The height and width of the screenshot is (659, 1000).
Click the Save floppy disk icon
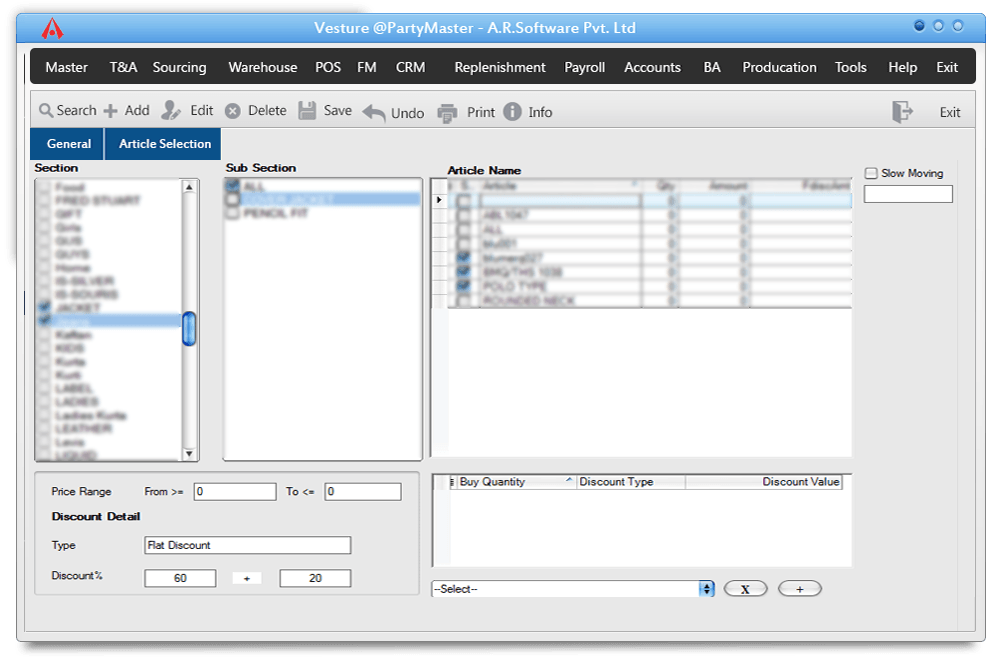(x=307, y=110)
